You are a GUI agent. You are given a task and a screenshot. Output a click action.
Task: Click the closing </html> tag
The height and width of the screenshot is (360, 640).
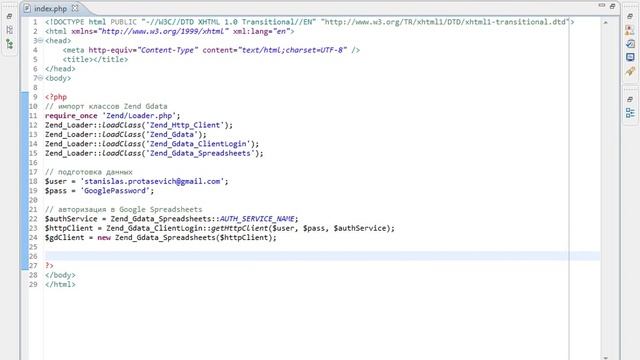tap(60, 284)
